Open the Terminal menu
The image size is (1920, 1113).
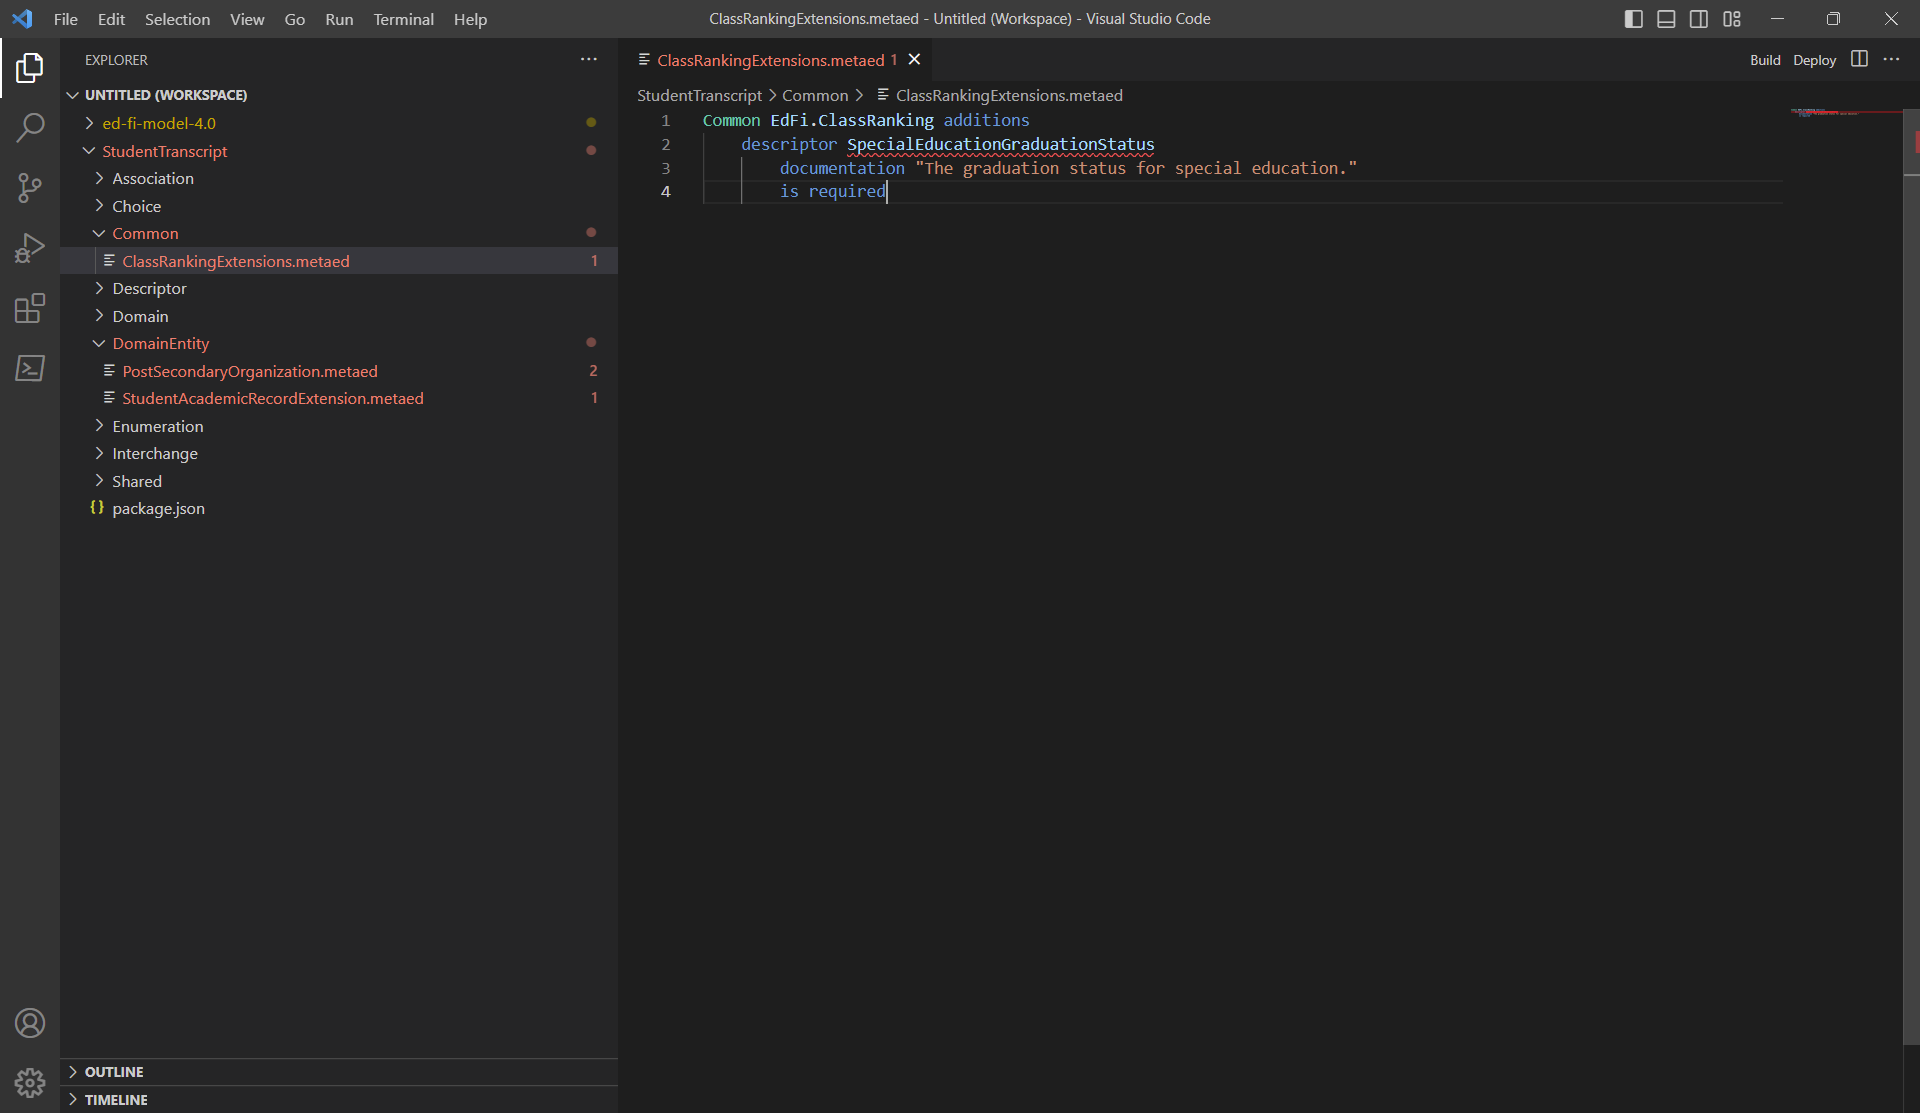point(403,19)
